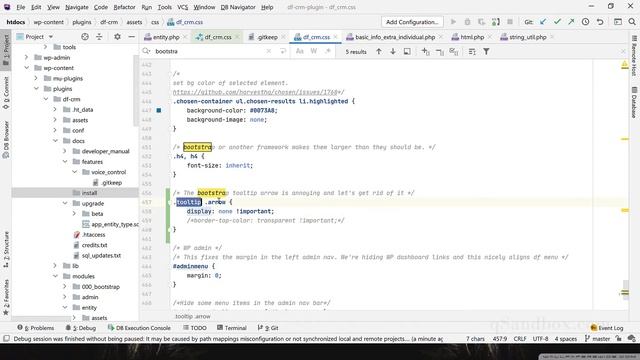Image resolution: width=640 pixels, height=360 pixels.
Task: Click the Add Configuration button
Action: [412, 22]
